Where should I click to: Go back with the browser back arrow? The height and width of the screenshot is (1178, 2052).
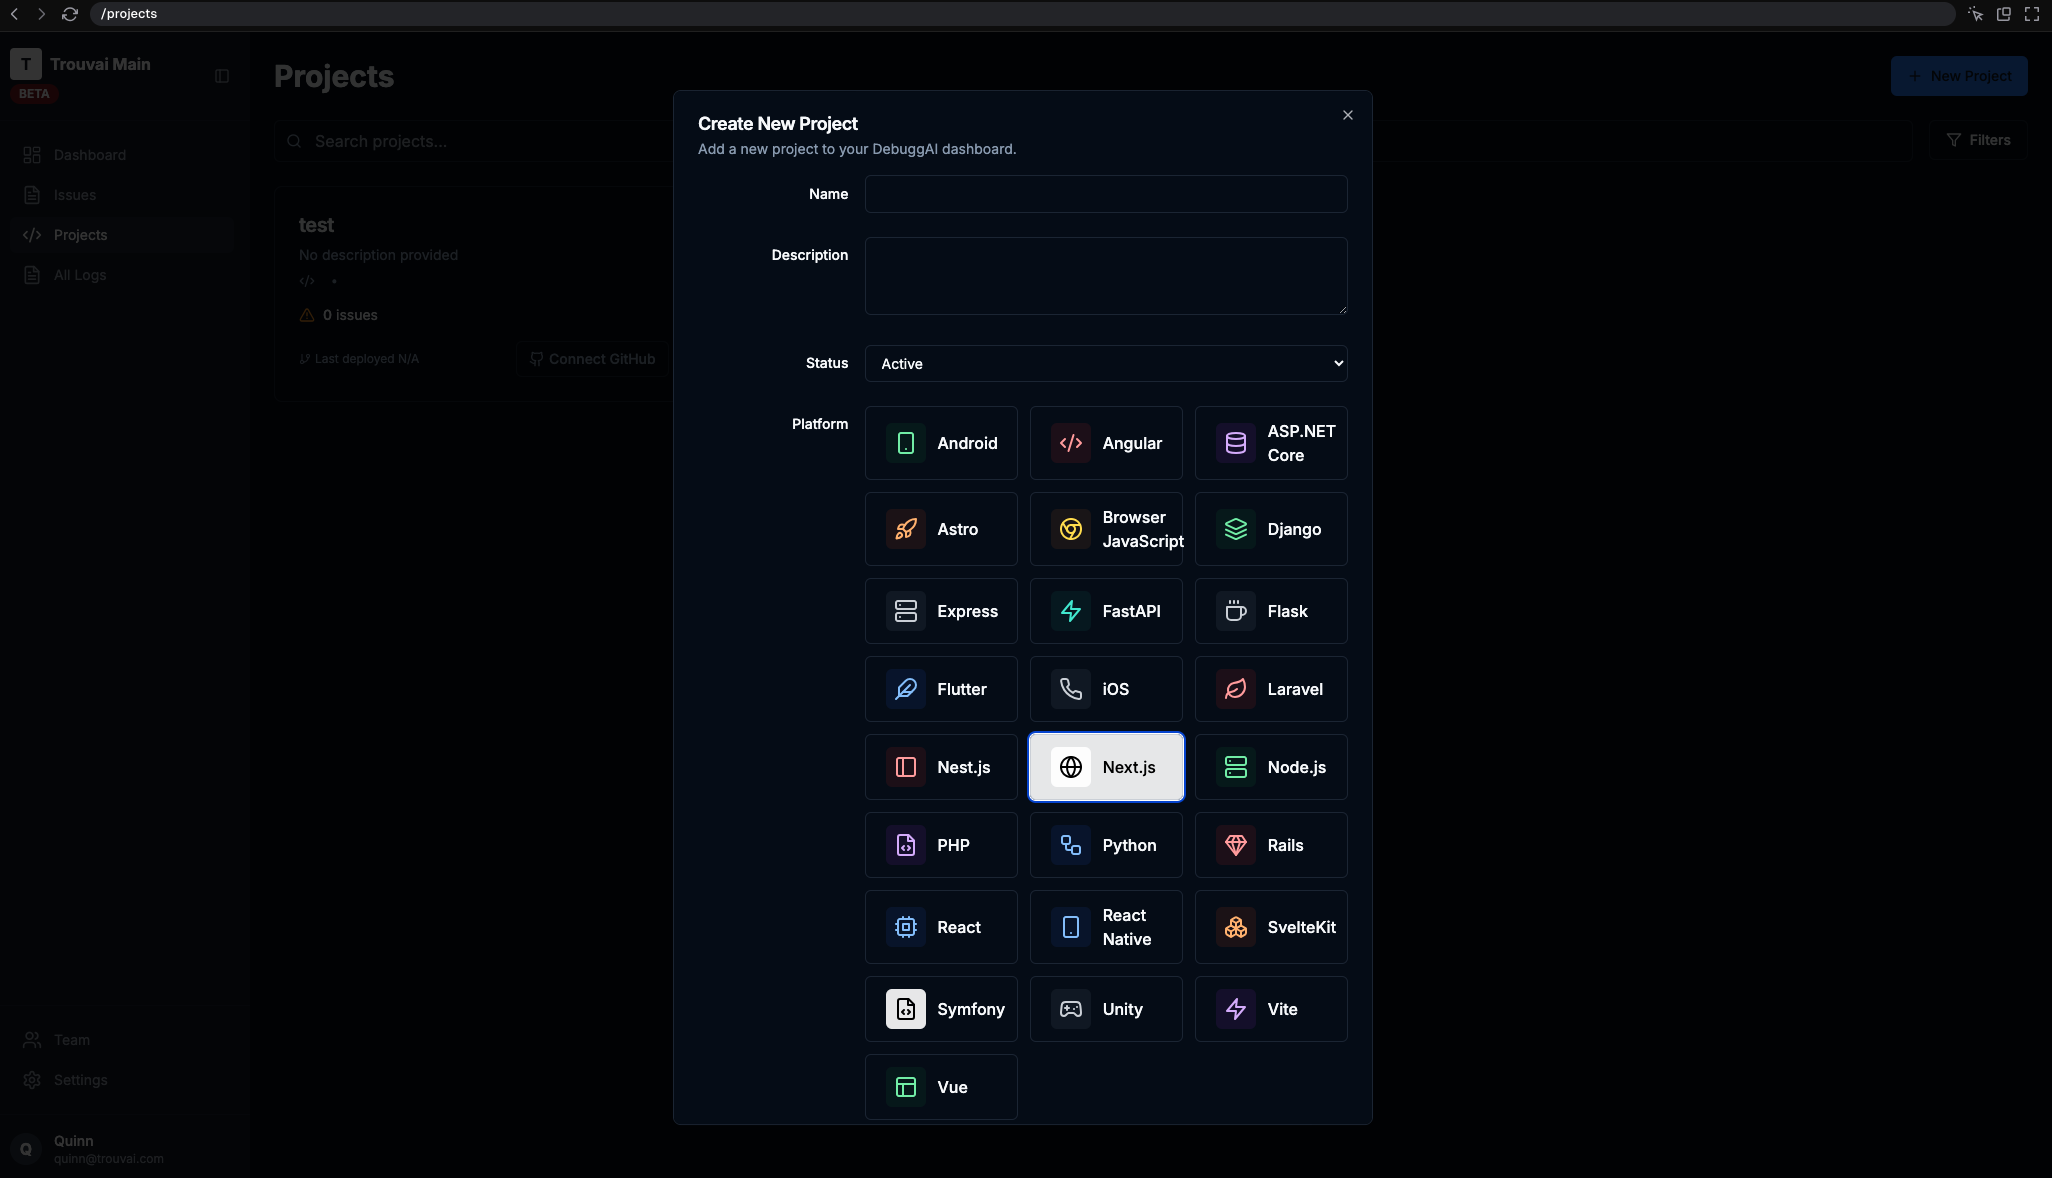[x=14, y=14]
